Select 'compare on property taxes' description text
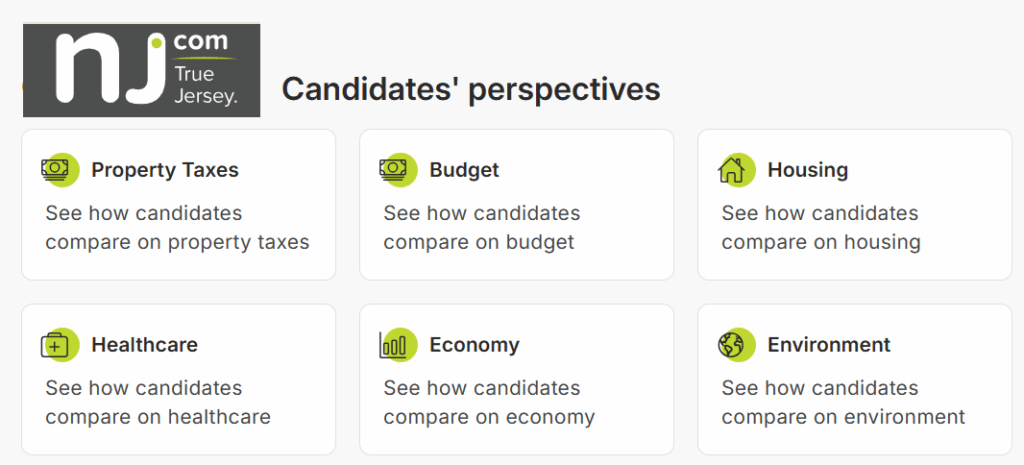 [178, 243]
